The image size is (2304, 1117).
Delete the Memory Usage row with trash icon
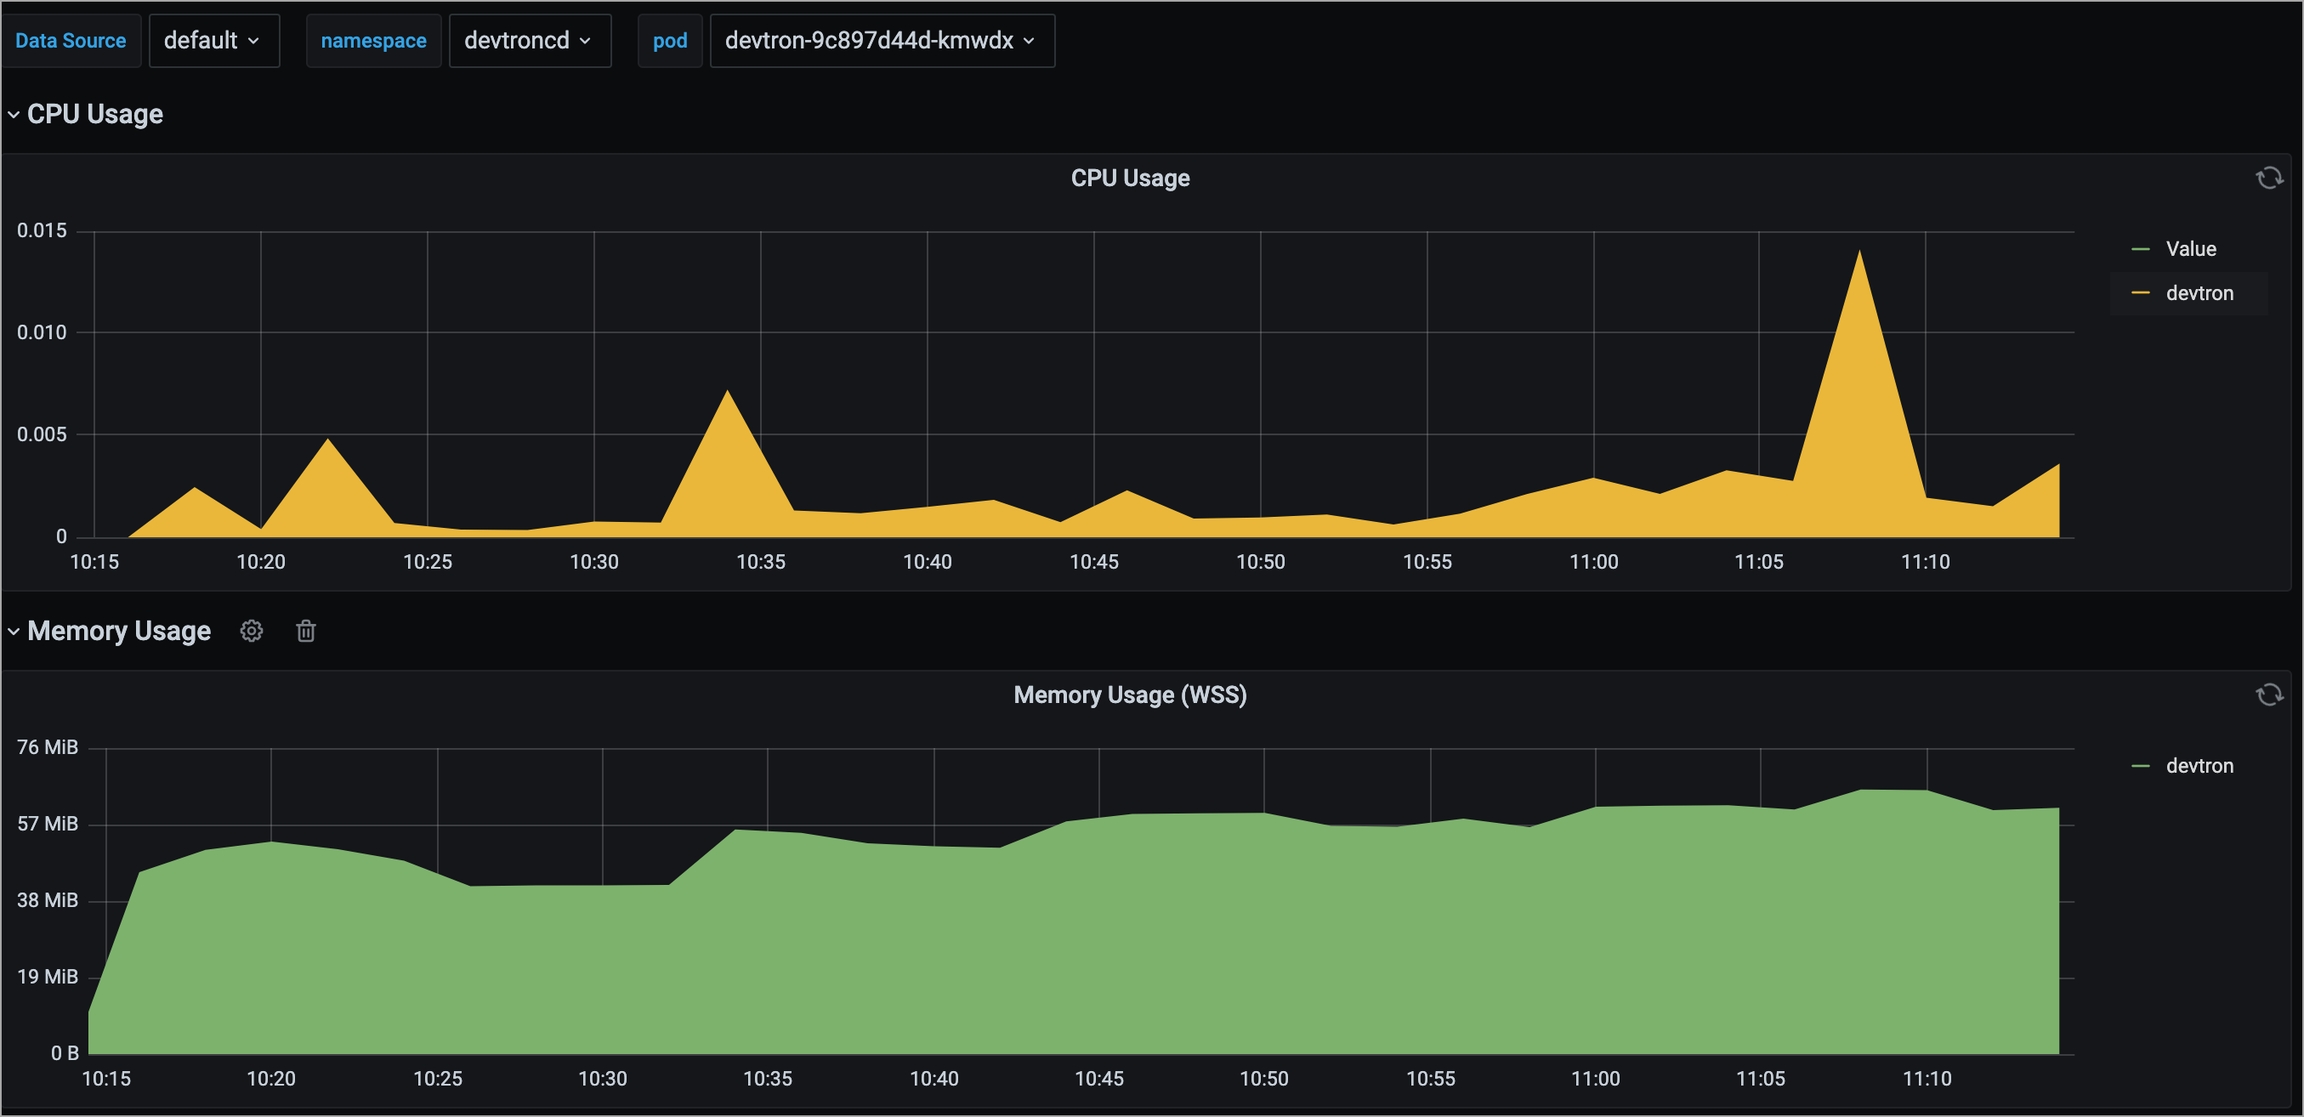point(306,631)
